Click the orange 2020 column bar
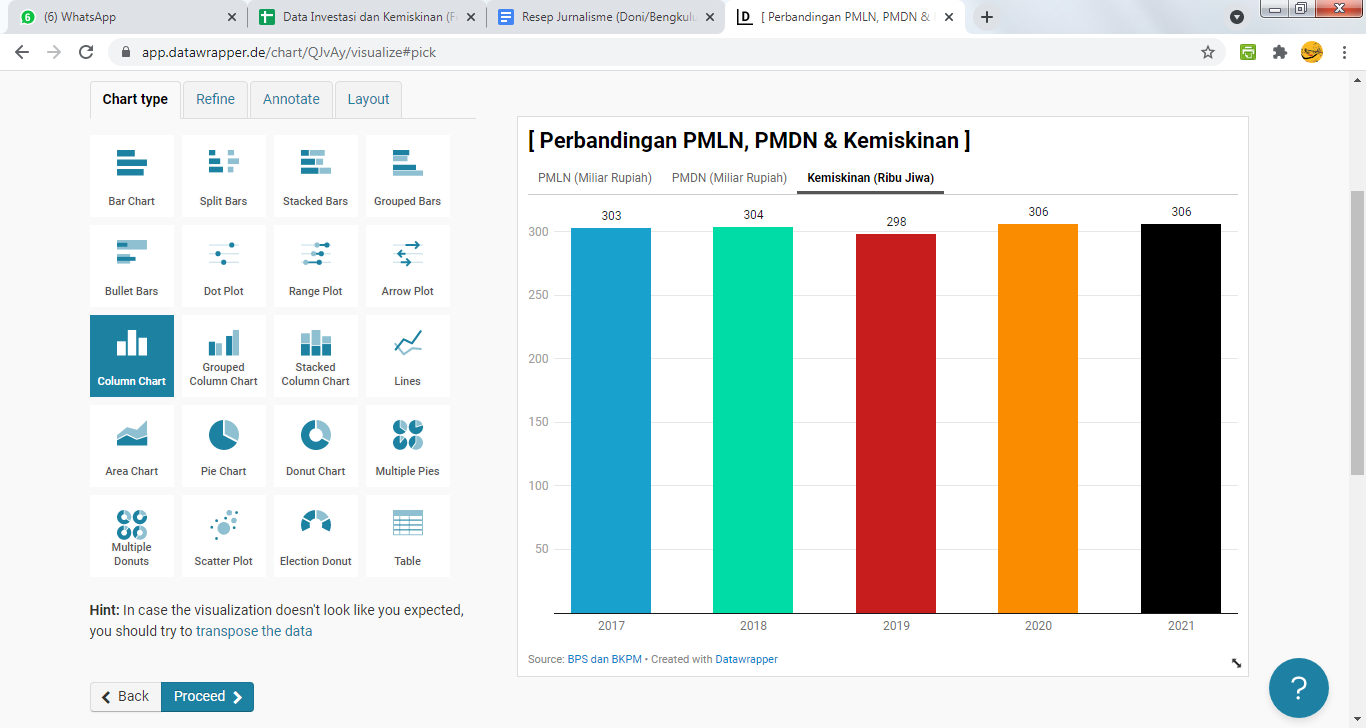The image size is (1366, 728). (1038, 418)
